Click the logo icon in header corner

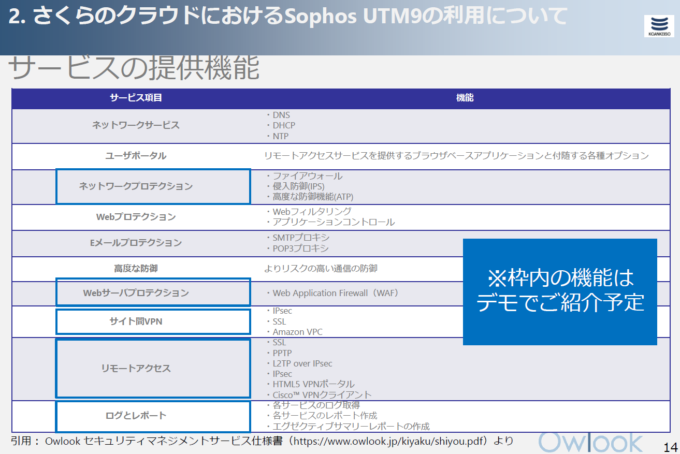click(x=659, y=26)
